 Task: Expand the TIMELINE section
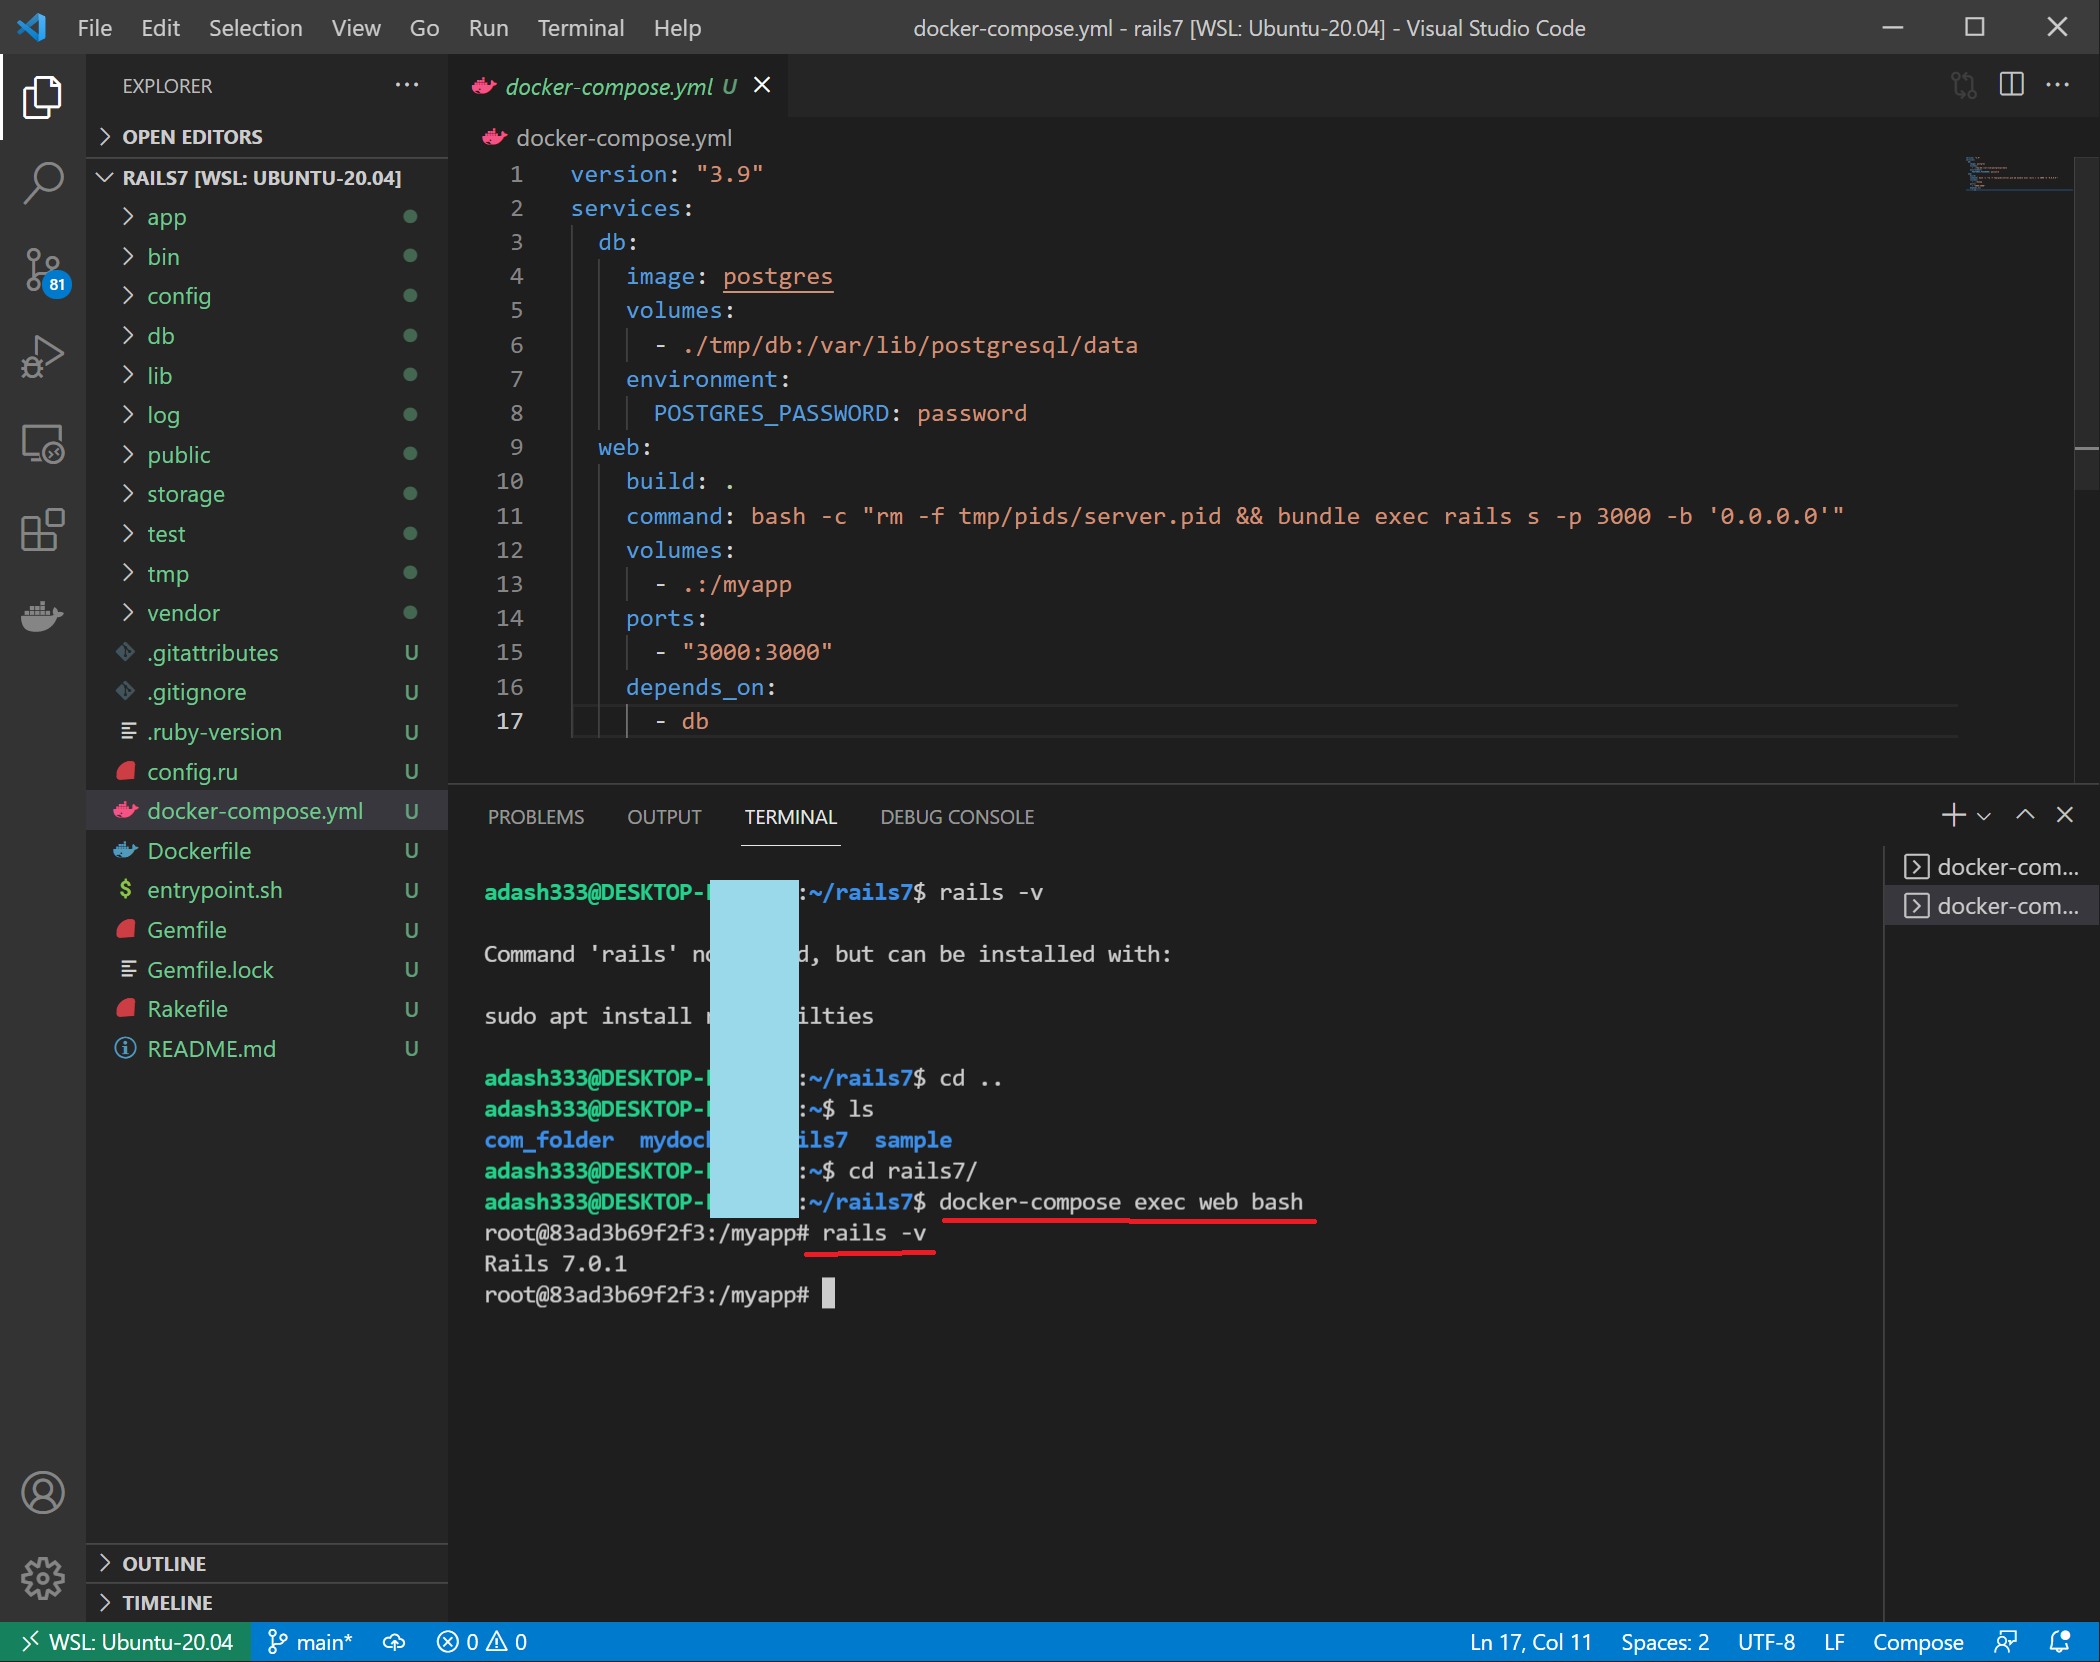tap(268, 1603)
